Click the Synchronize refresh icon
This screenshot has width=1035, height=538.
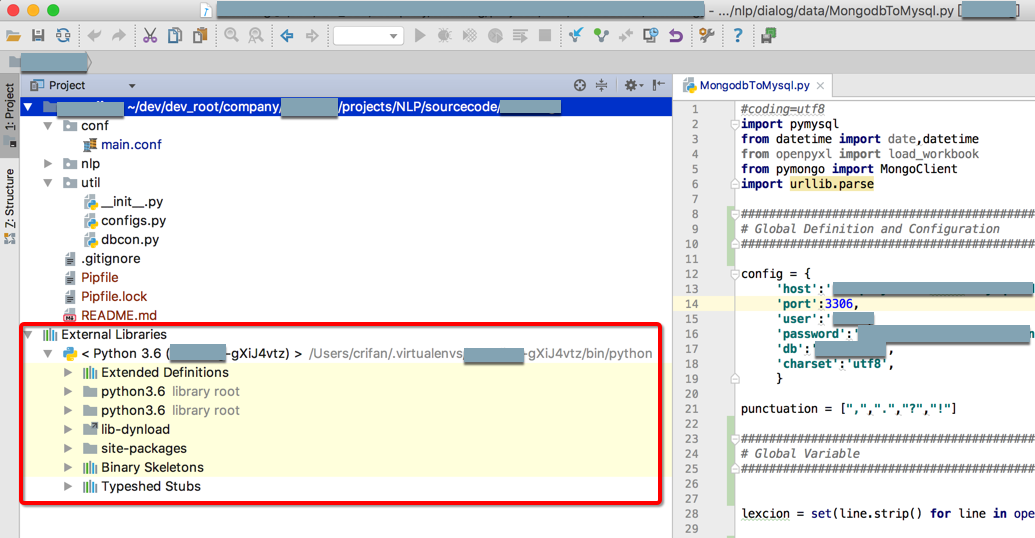(x=63, y=36)
